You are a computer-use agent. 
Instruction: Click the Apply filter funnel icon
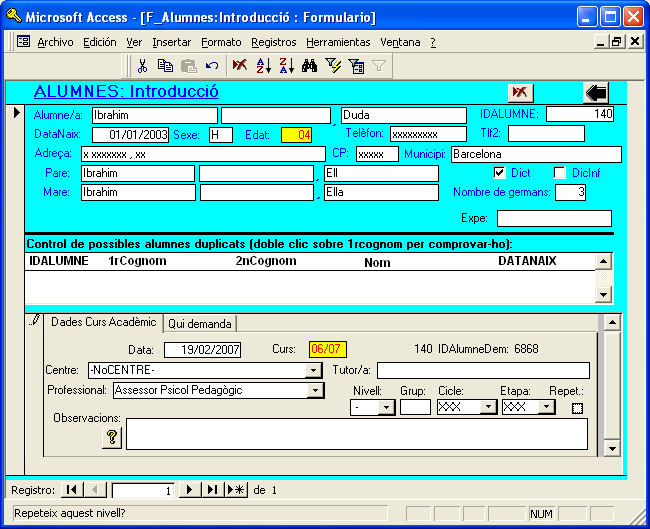coord(379,66)
